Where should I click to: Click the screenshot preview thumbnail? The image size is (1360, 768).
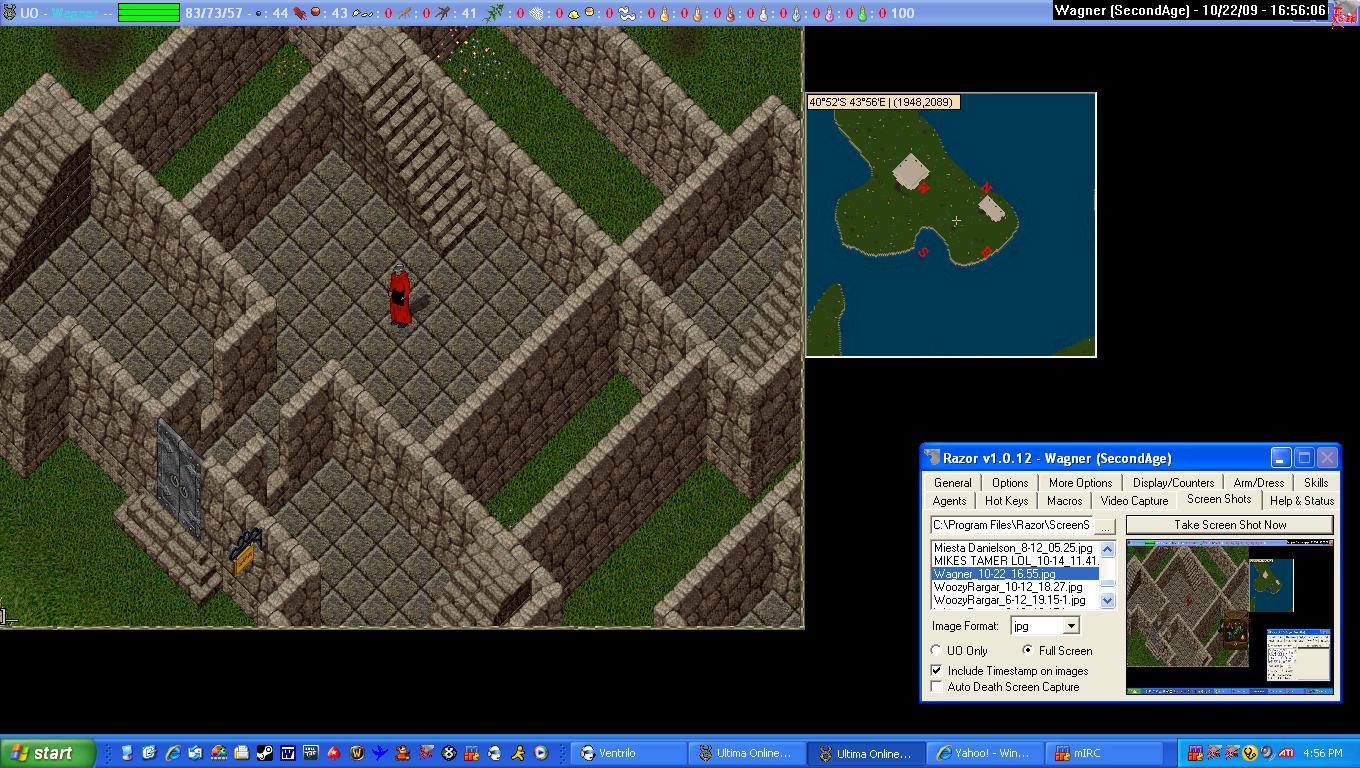(1229, 615)
